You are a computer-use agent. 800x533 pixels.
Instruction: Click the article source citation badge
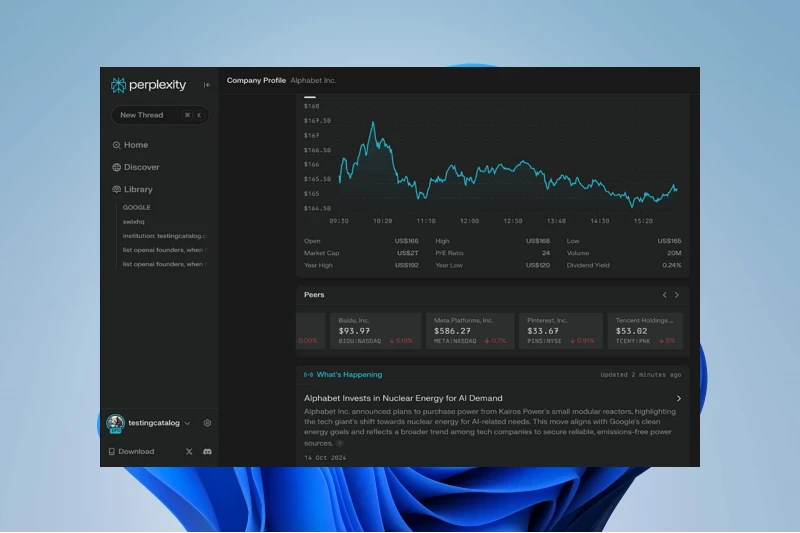339,444
